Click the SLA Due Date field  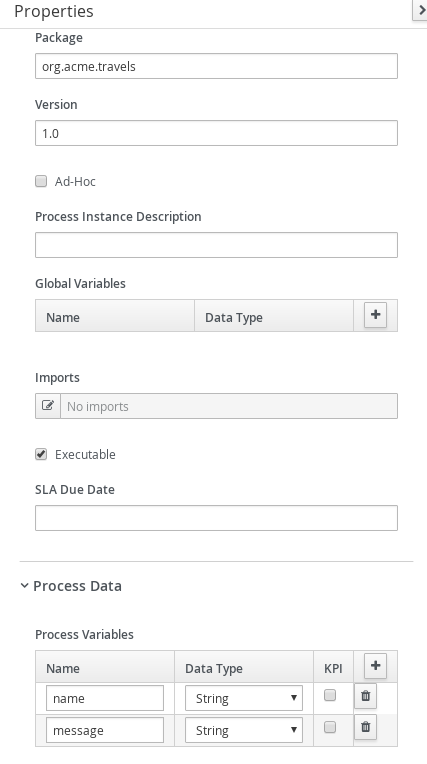(x=216, y=518)
